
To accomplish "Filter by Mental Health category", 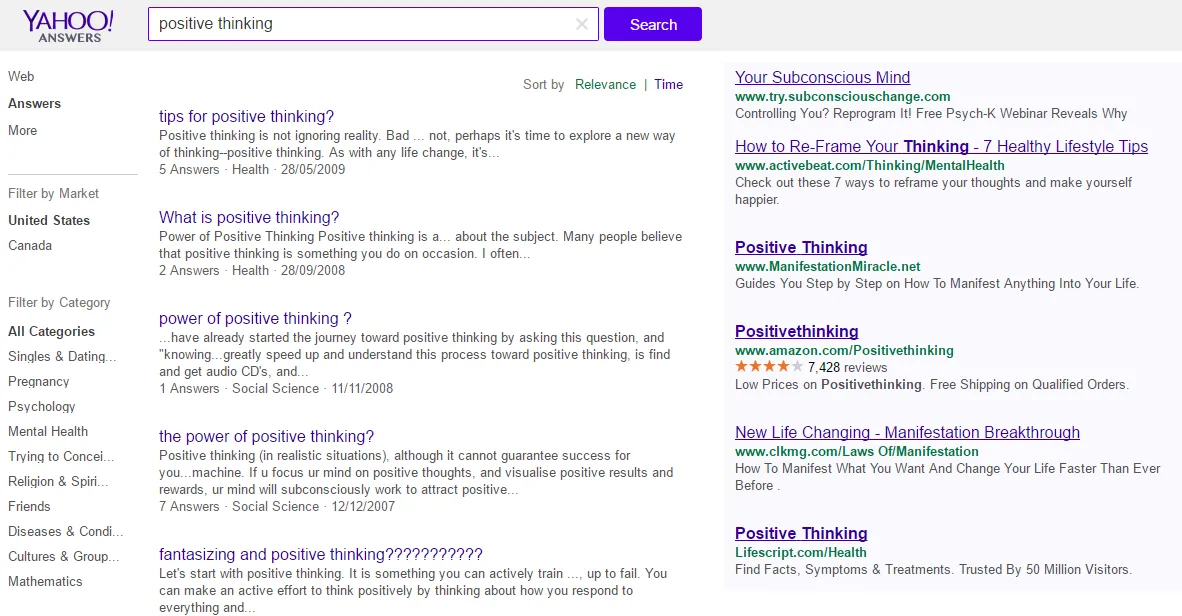I will (48, 431).
